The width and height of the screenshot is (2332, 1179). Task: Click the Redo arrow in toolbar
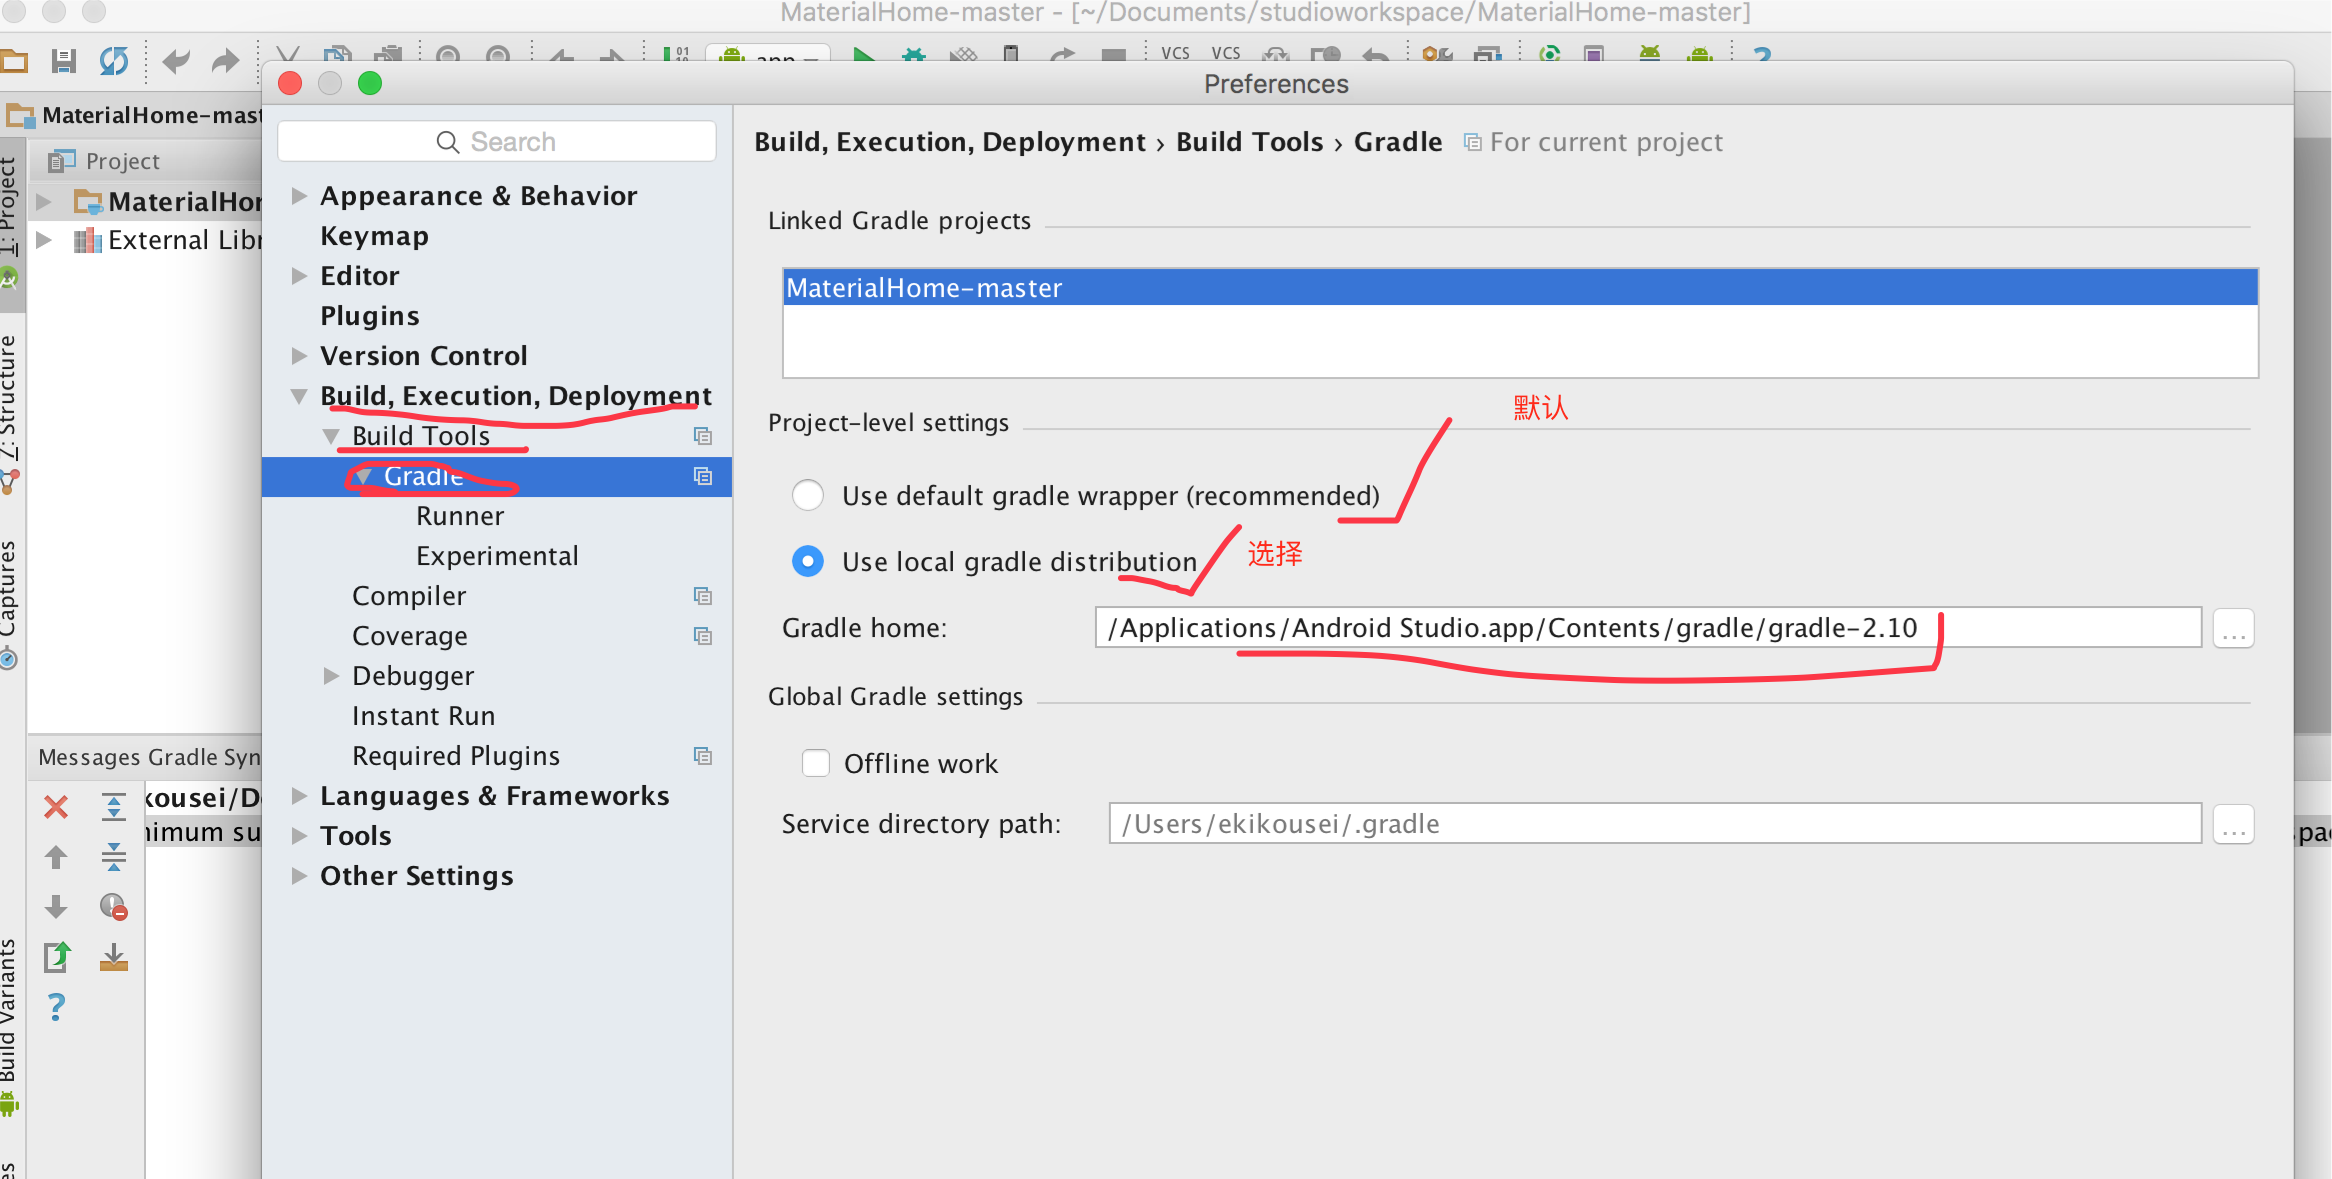click(x=226, y=61)
